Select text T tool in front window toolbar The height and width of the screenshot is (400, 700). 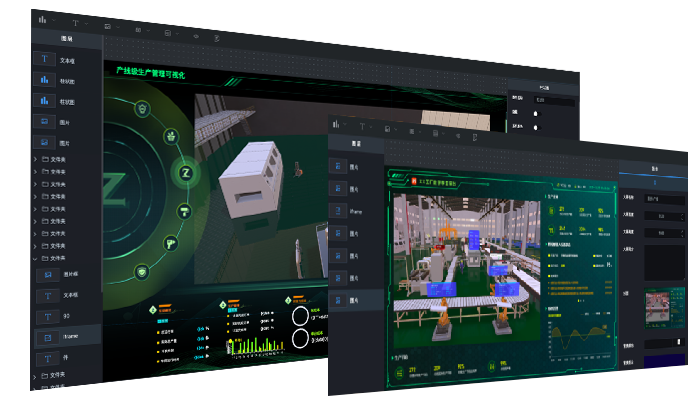pos(363,127)
